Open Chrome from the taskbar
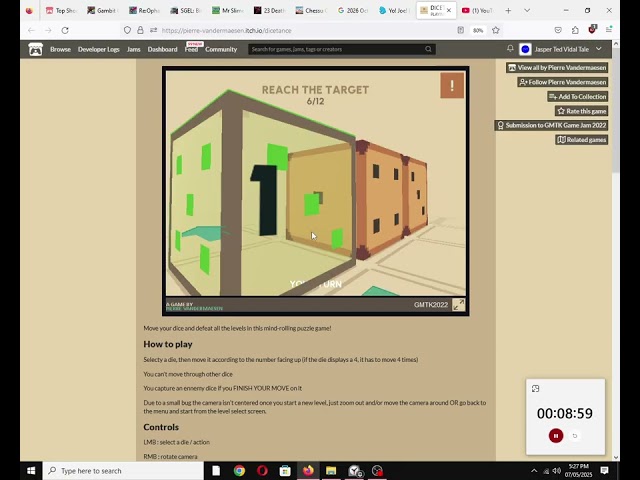 (239, 471)
